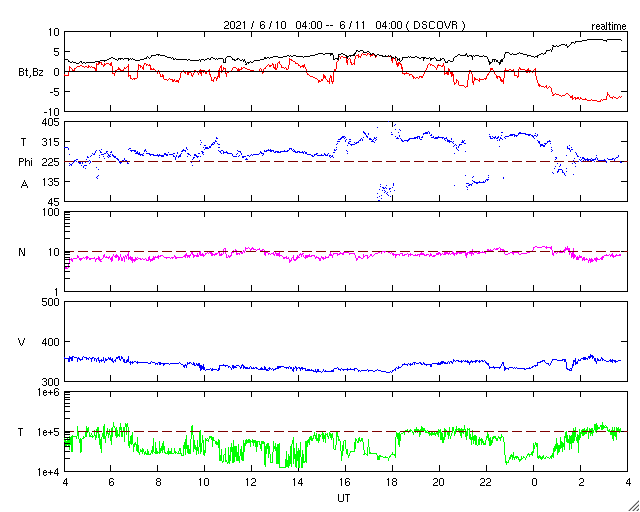Viewport: 640px width, 512px height.
Task: Click the '-10' tick on Bt,Bz panel
Action: pyautogui.click(x=52, y=111)
